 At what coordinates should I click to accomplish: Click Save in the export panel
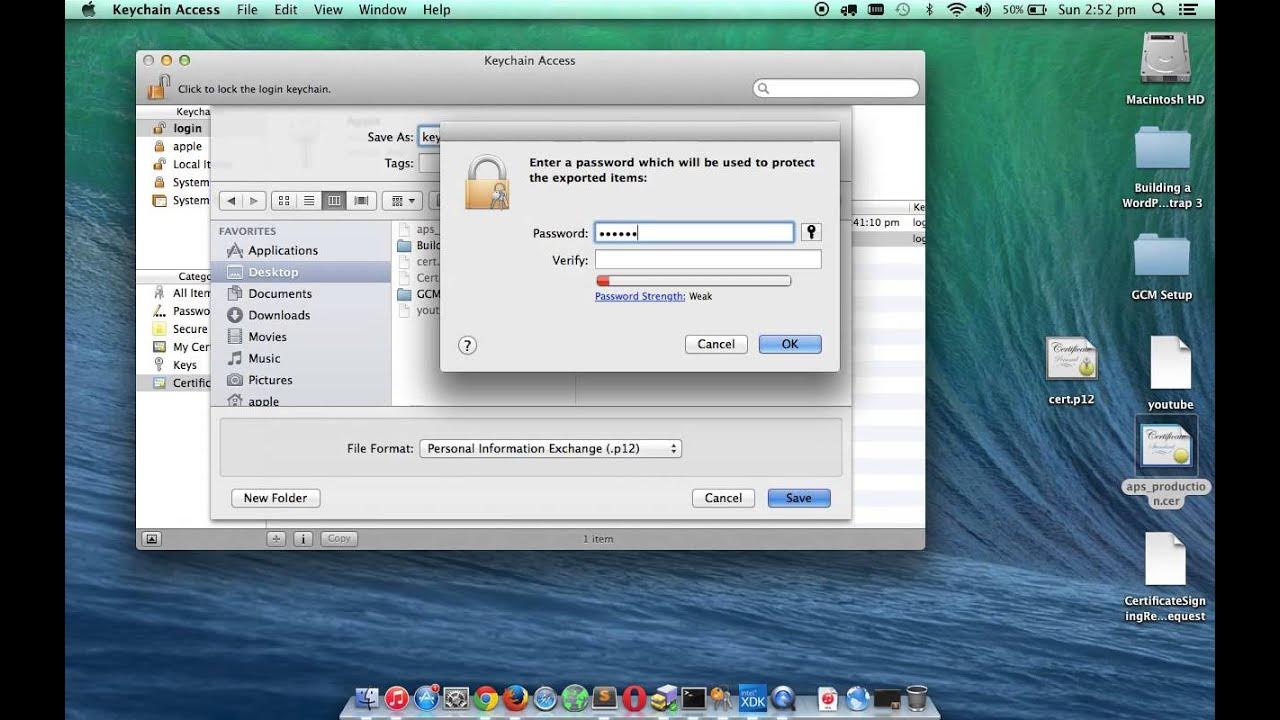[799, 498]
